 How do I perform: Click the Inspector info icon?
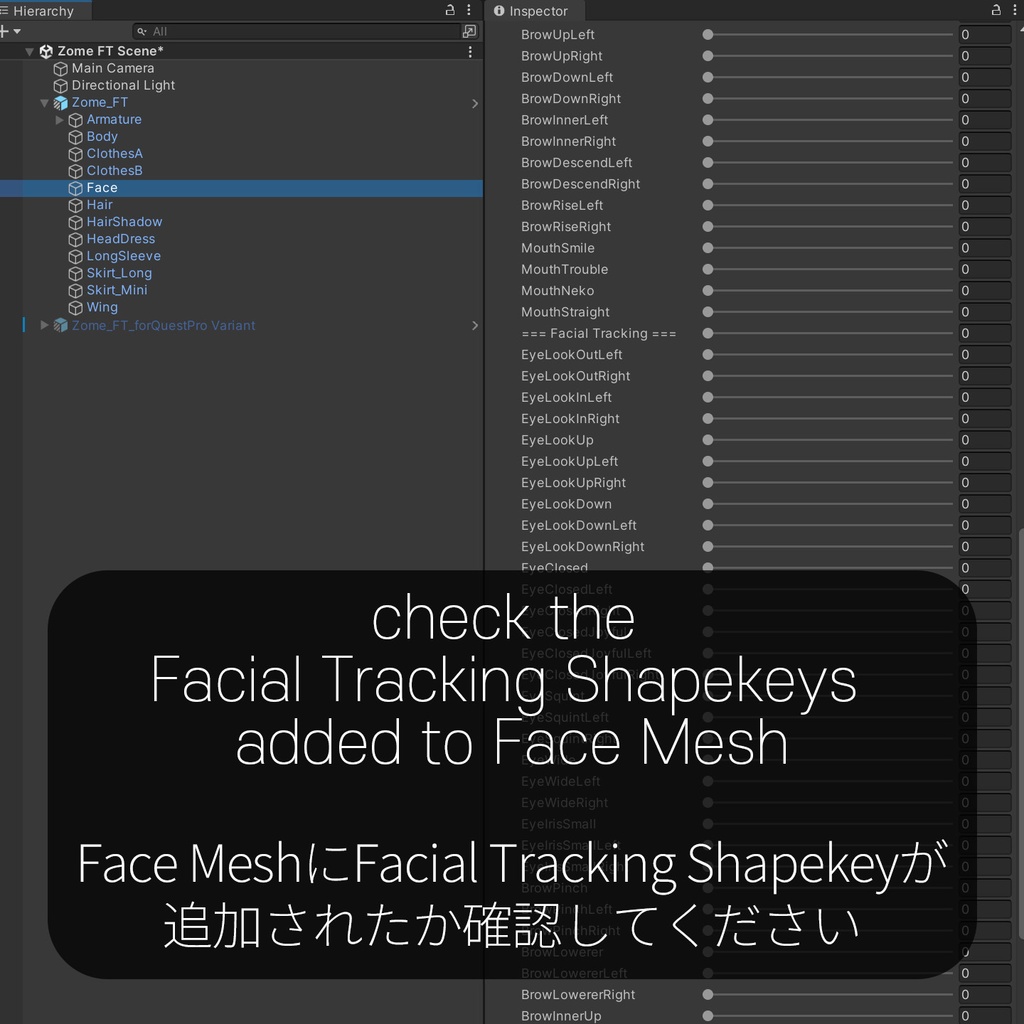[x=498, y=11]
